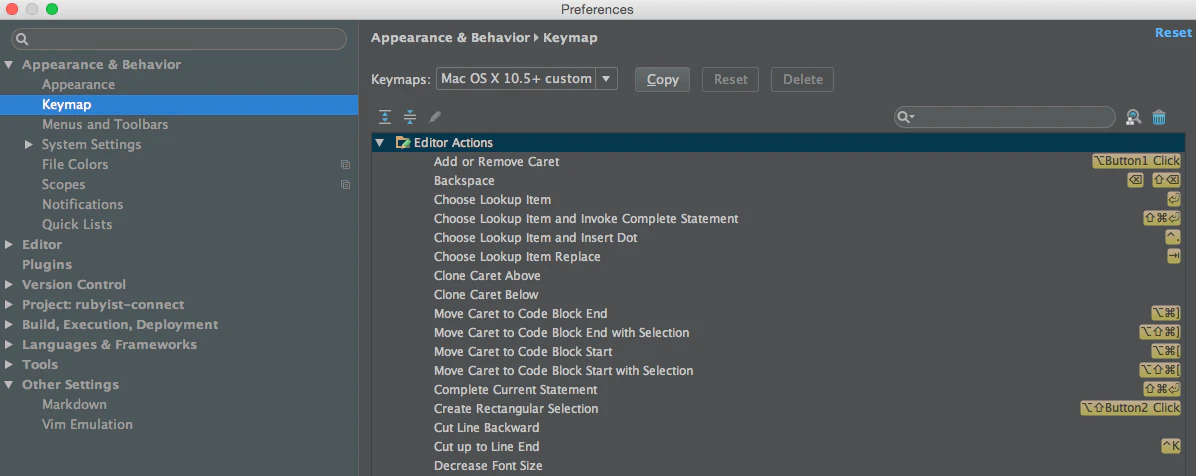Open the Keymaps dropdown
1196x476 pixels.
point(527,79)
